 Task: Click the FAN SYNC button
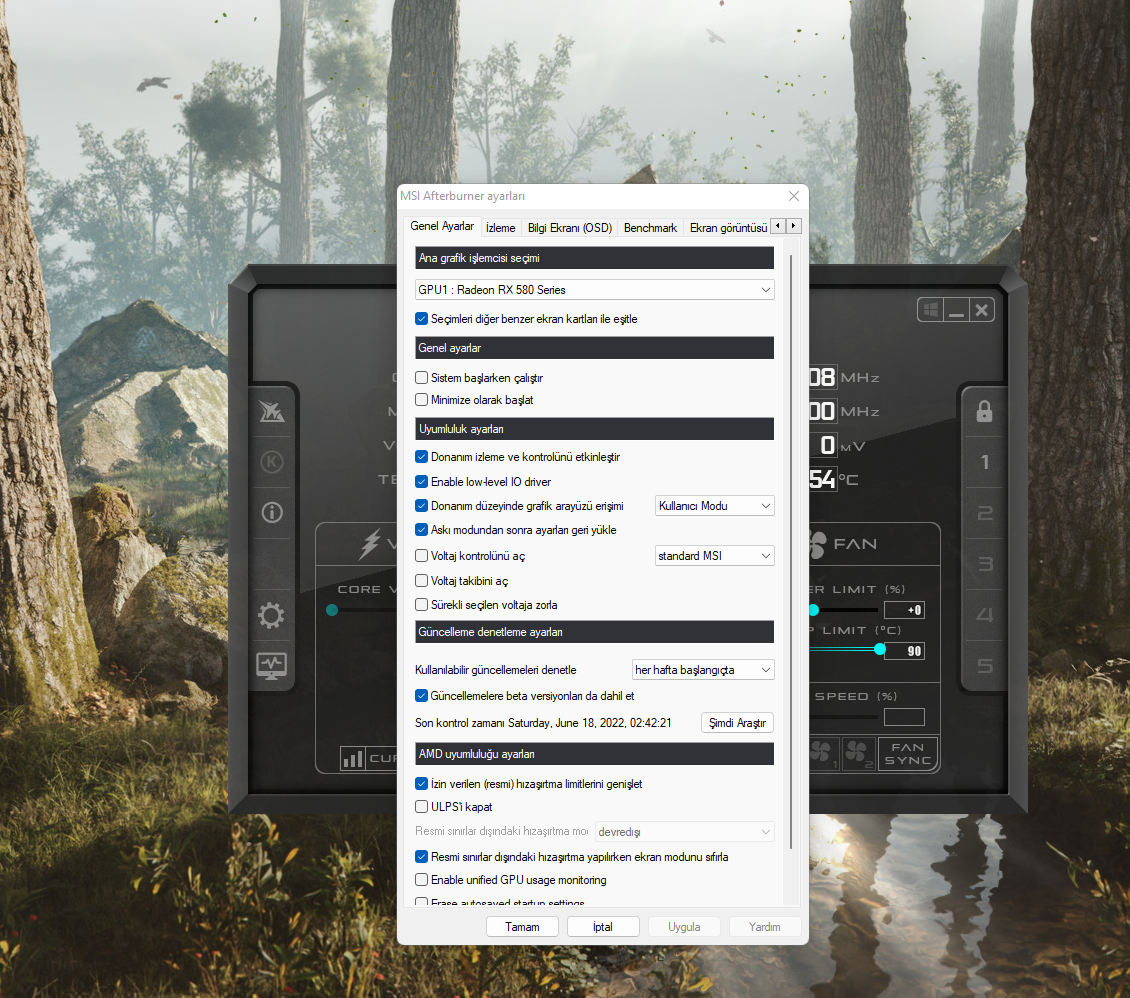pyautogui.click(x=907, y=754)
